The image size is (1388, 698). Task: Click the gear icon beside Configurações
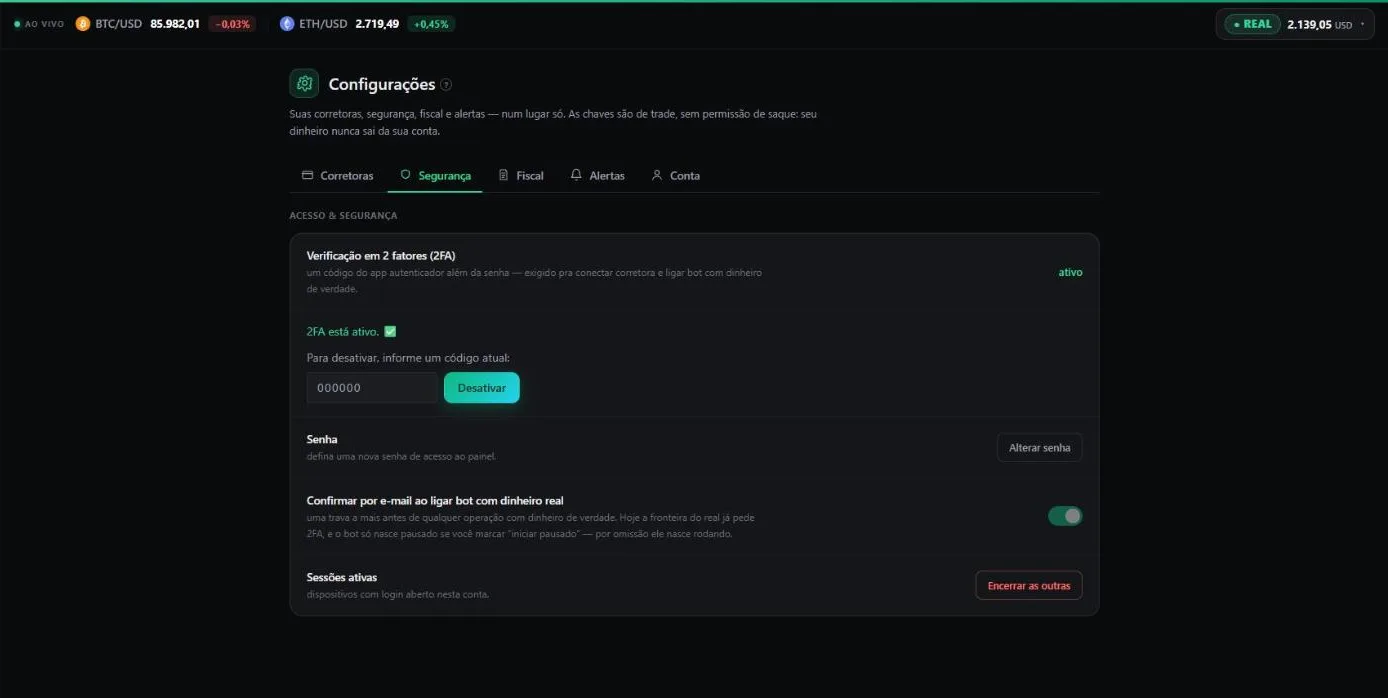(x=304, y=84)
